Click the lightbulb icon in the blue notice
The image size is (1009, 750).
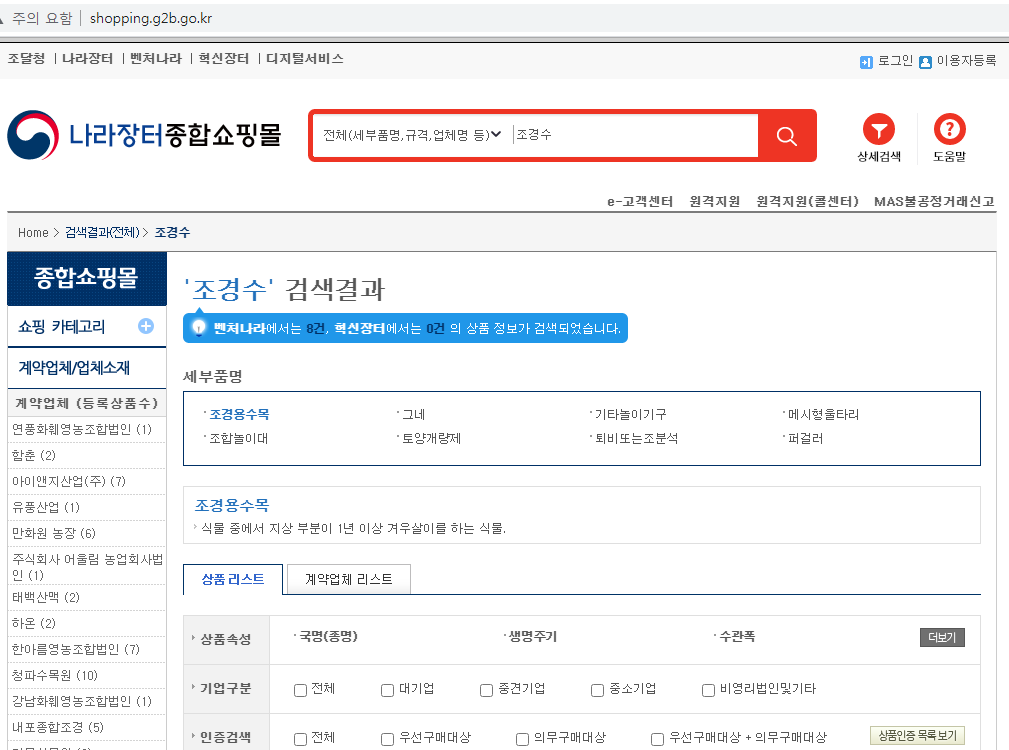[x=199, y=328]
